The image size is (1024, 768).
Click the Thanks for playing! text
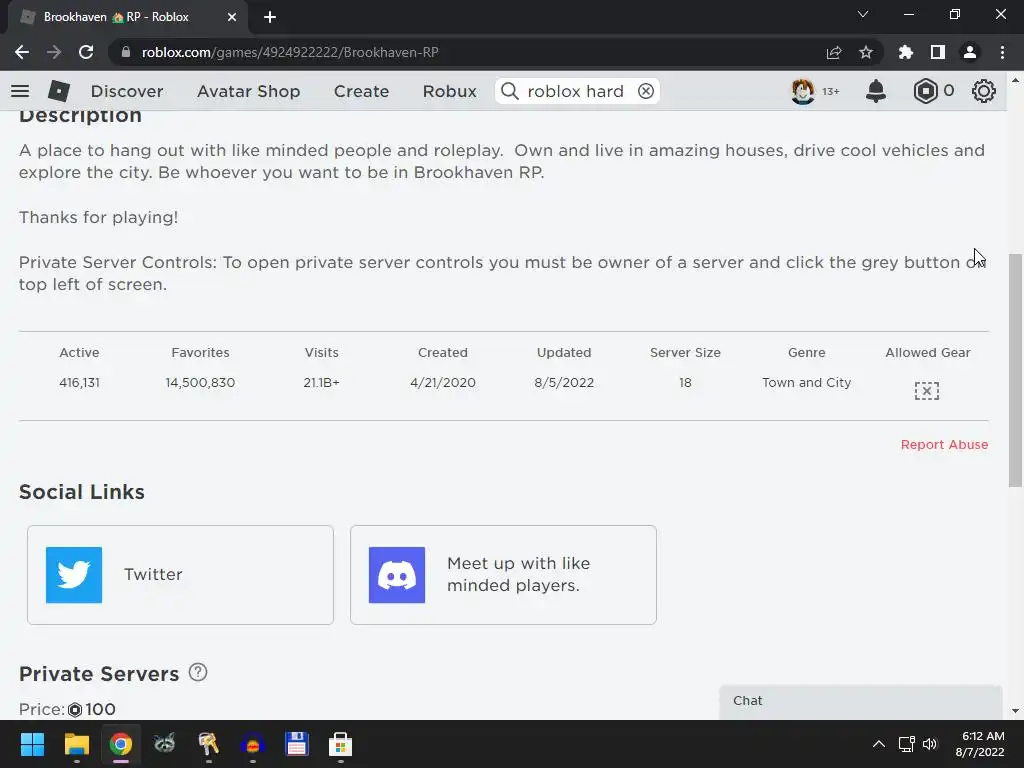tap(99, 217)
